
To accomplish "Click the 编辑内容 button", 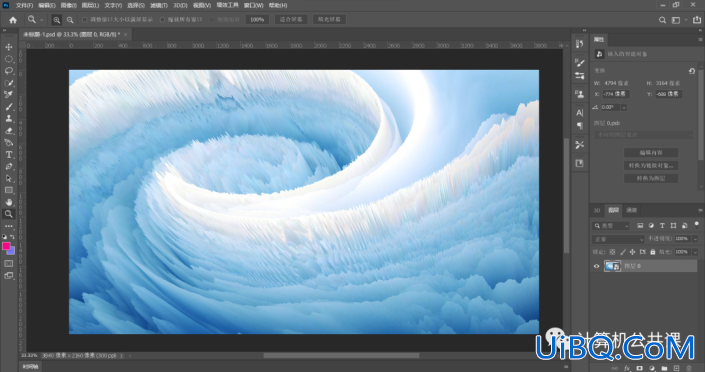I will 651,152.
